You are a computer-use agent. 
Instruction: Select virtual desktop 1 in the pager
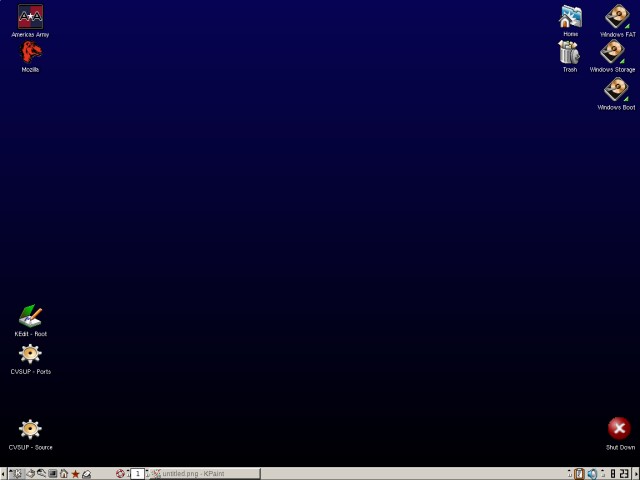[138, 474]
